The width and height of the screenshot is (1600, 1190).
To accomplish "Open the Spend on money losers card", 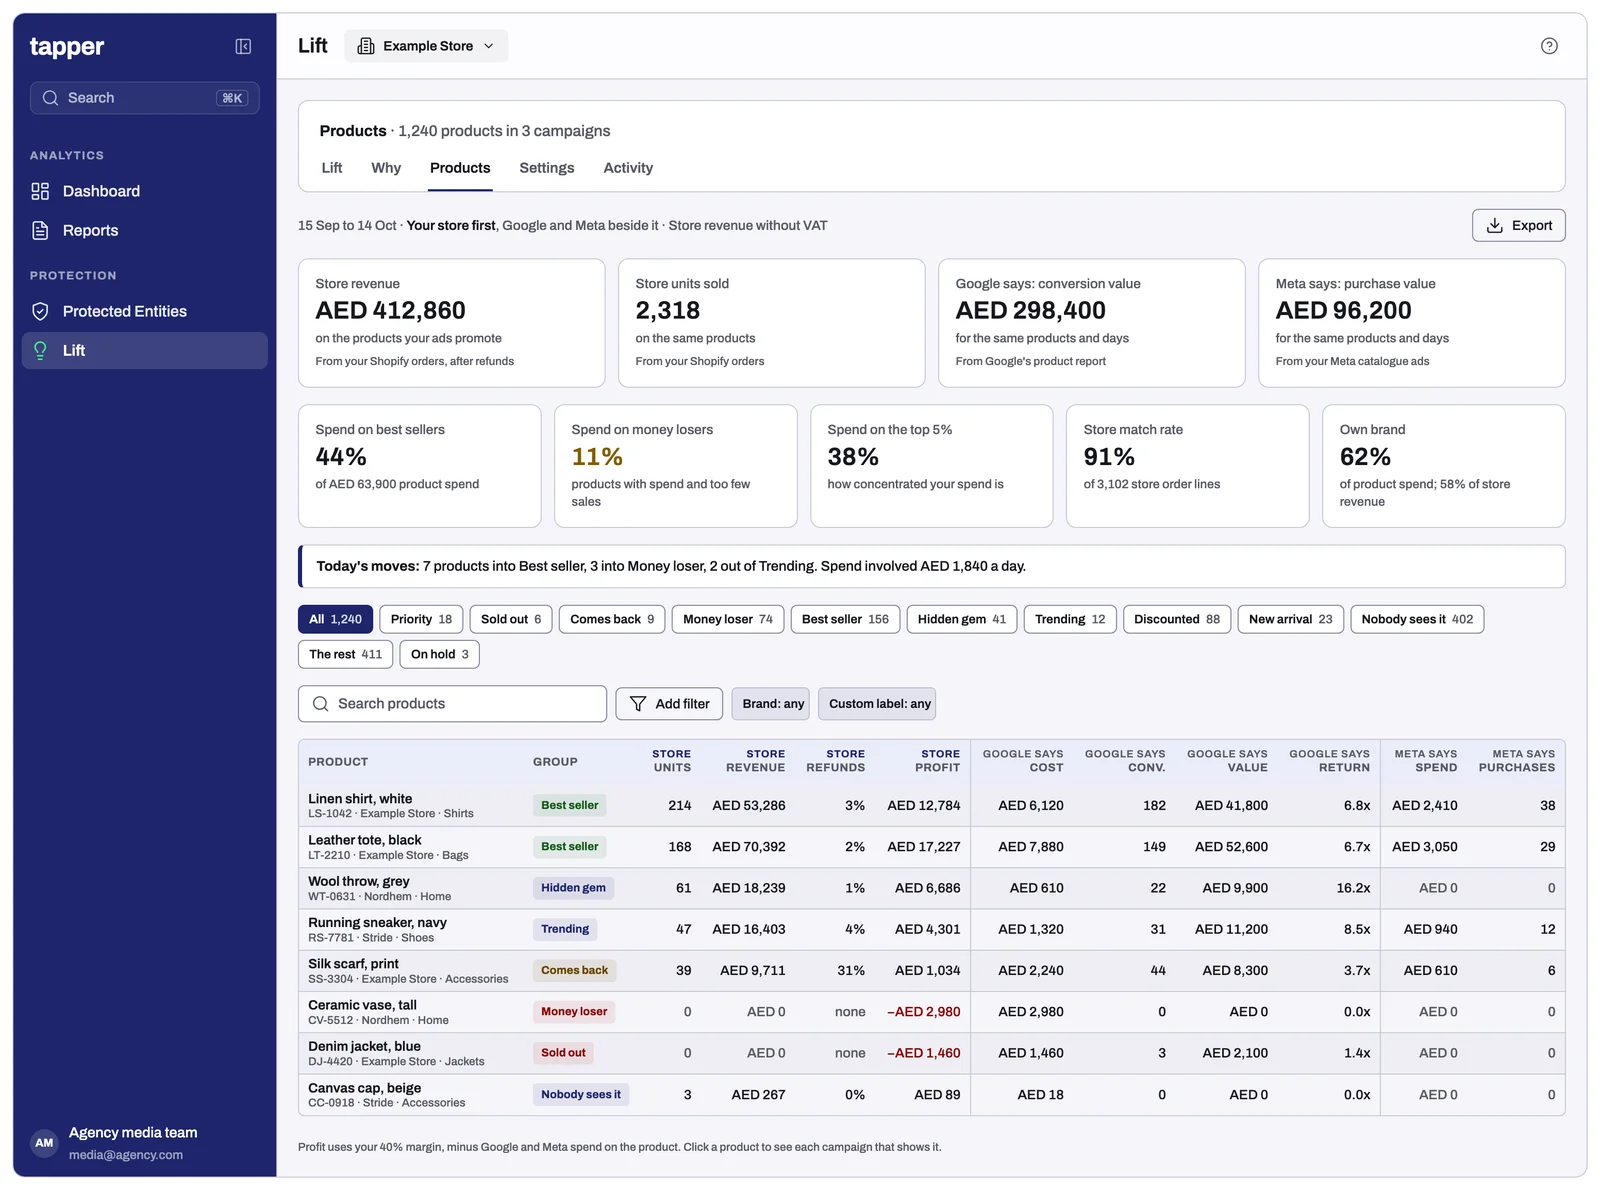I will (676, 466).
